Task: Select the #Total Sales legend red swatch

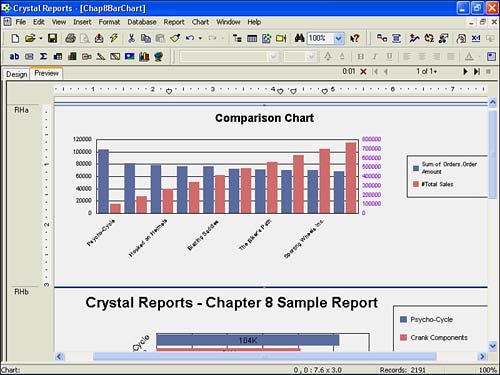Action: [416, 184]
